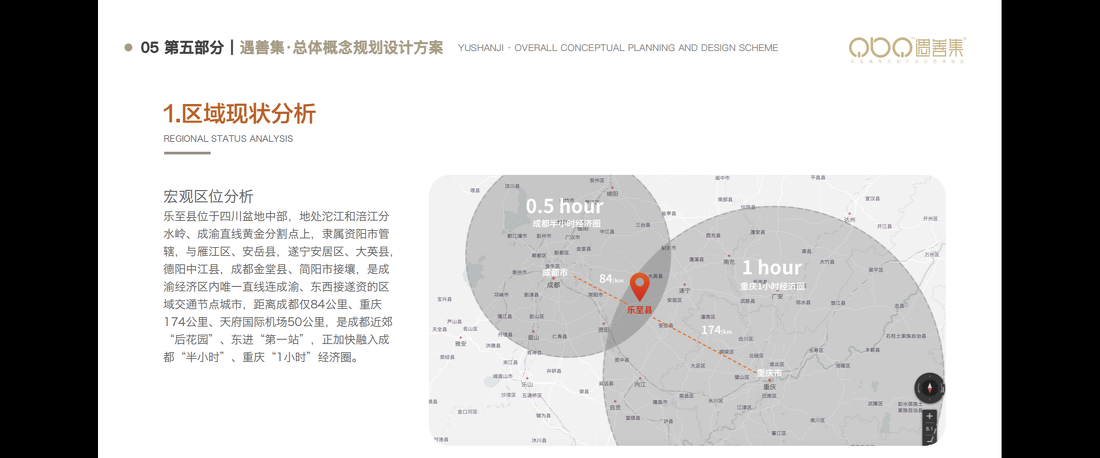Viewport: 1100px width, 458px height.
Task: Click the red location pin on the map
Action: (x=639, y=286)
